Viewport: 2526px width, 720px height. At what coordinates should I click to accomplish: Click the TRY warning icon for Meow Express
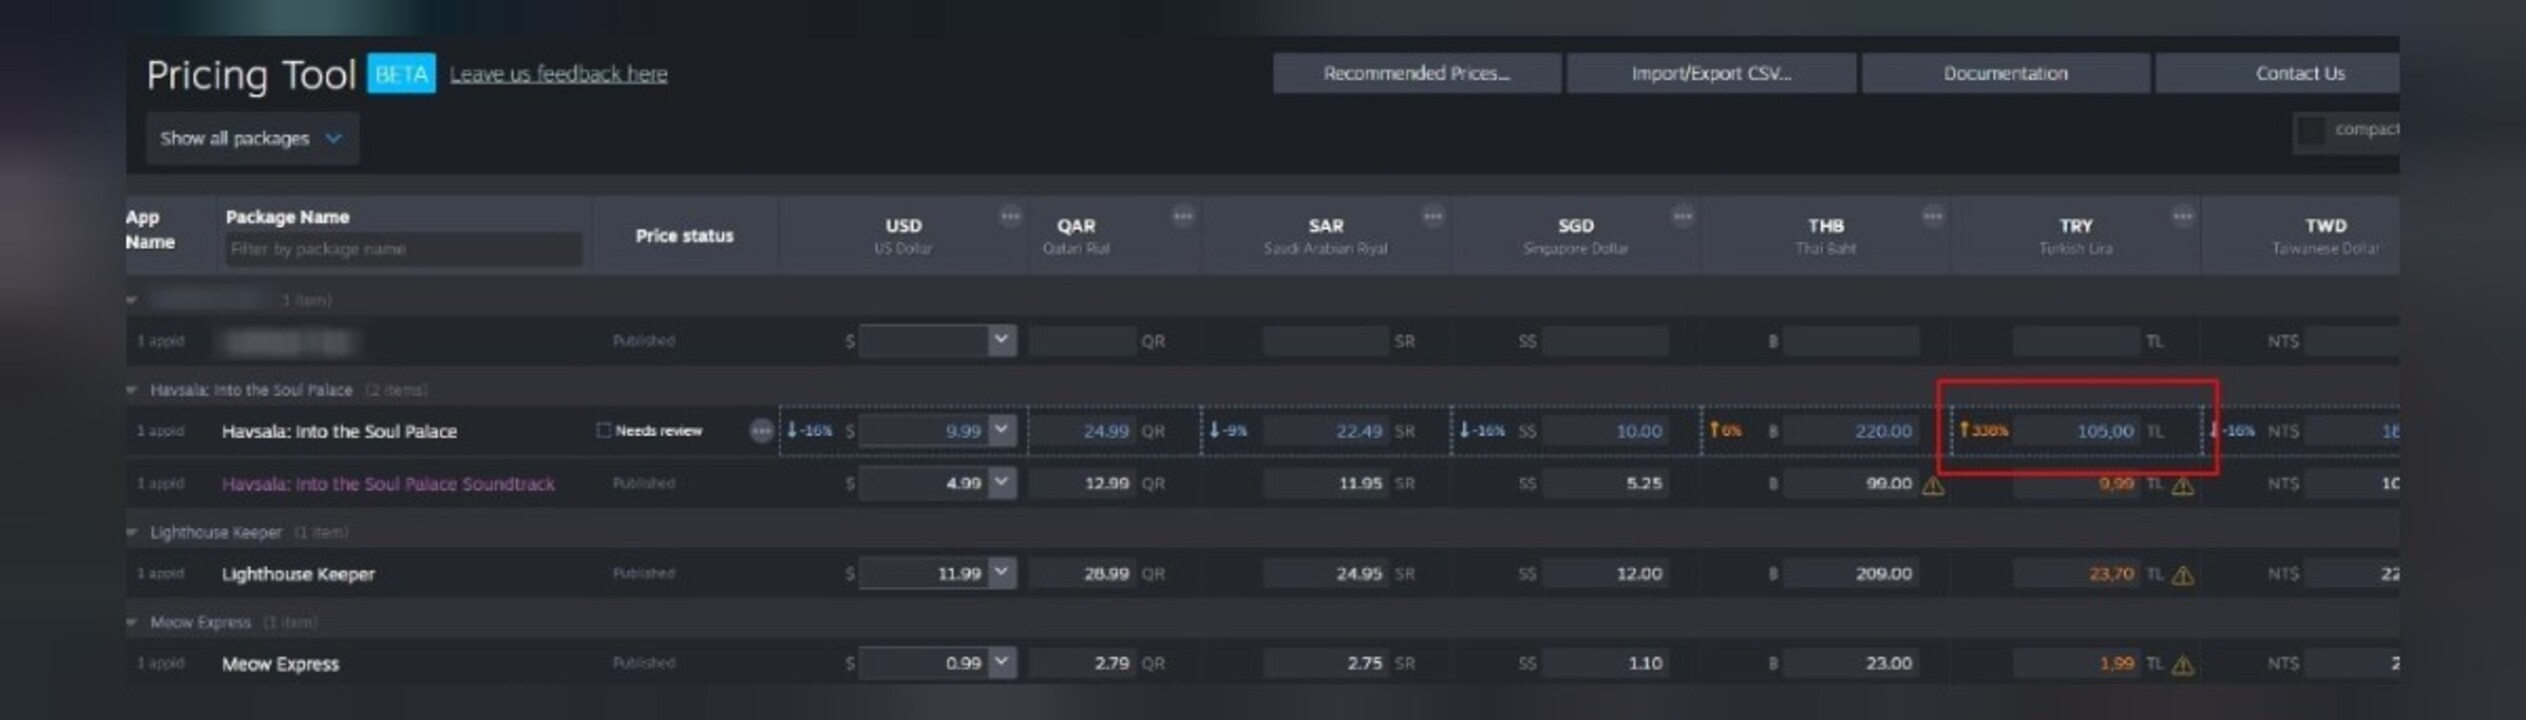tap(2183, 666)
